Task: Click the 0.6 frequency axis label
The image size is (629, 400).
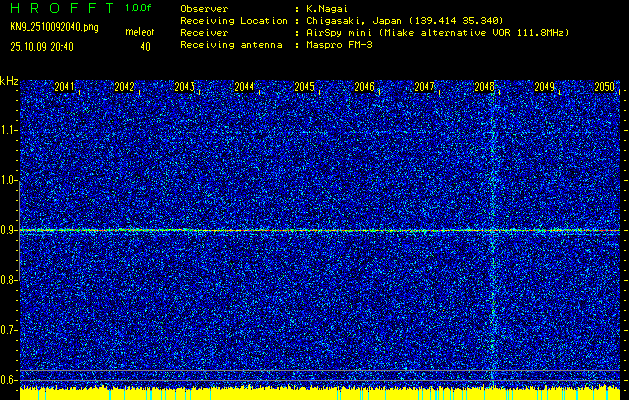Action: click(x=9, y=380)
